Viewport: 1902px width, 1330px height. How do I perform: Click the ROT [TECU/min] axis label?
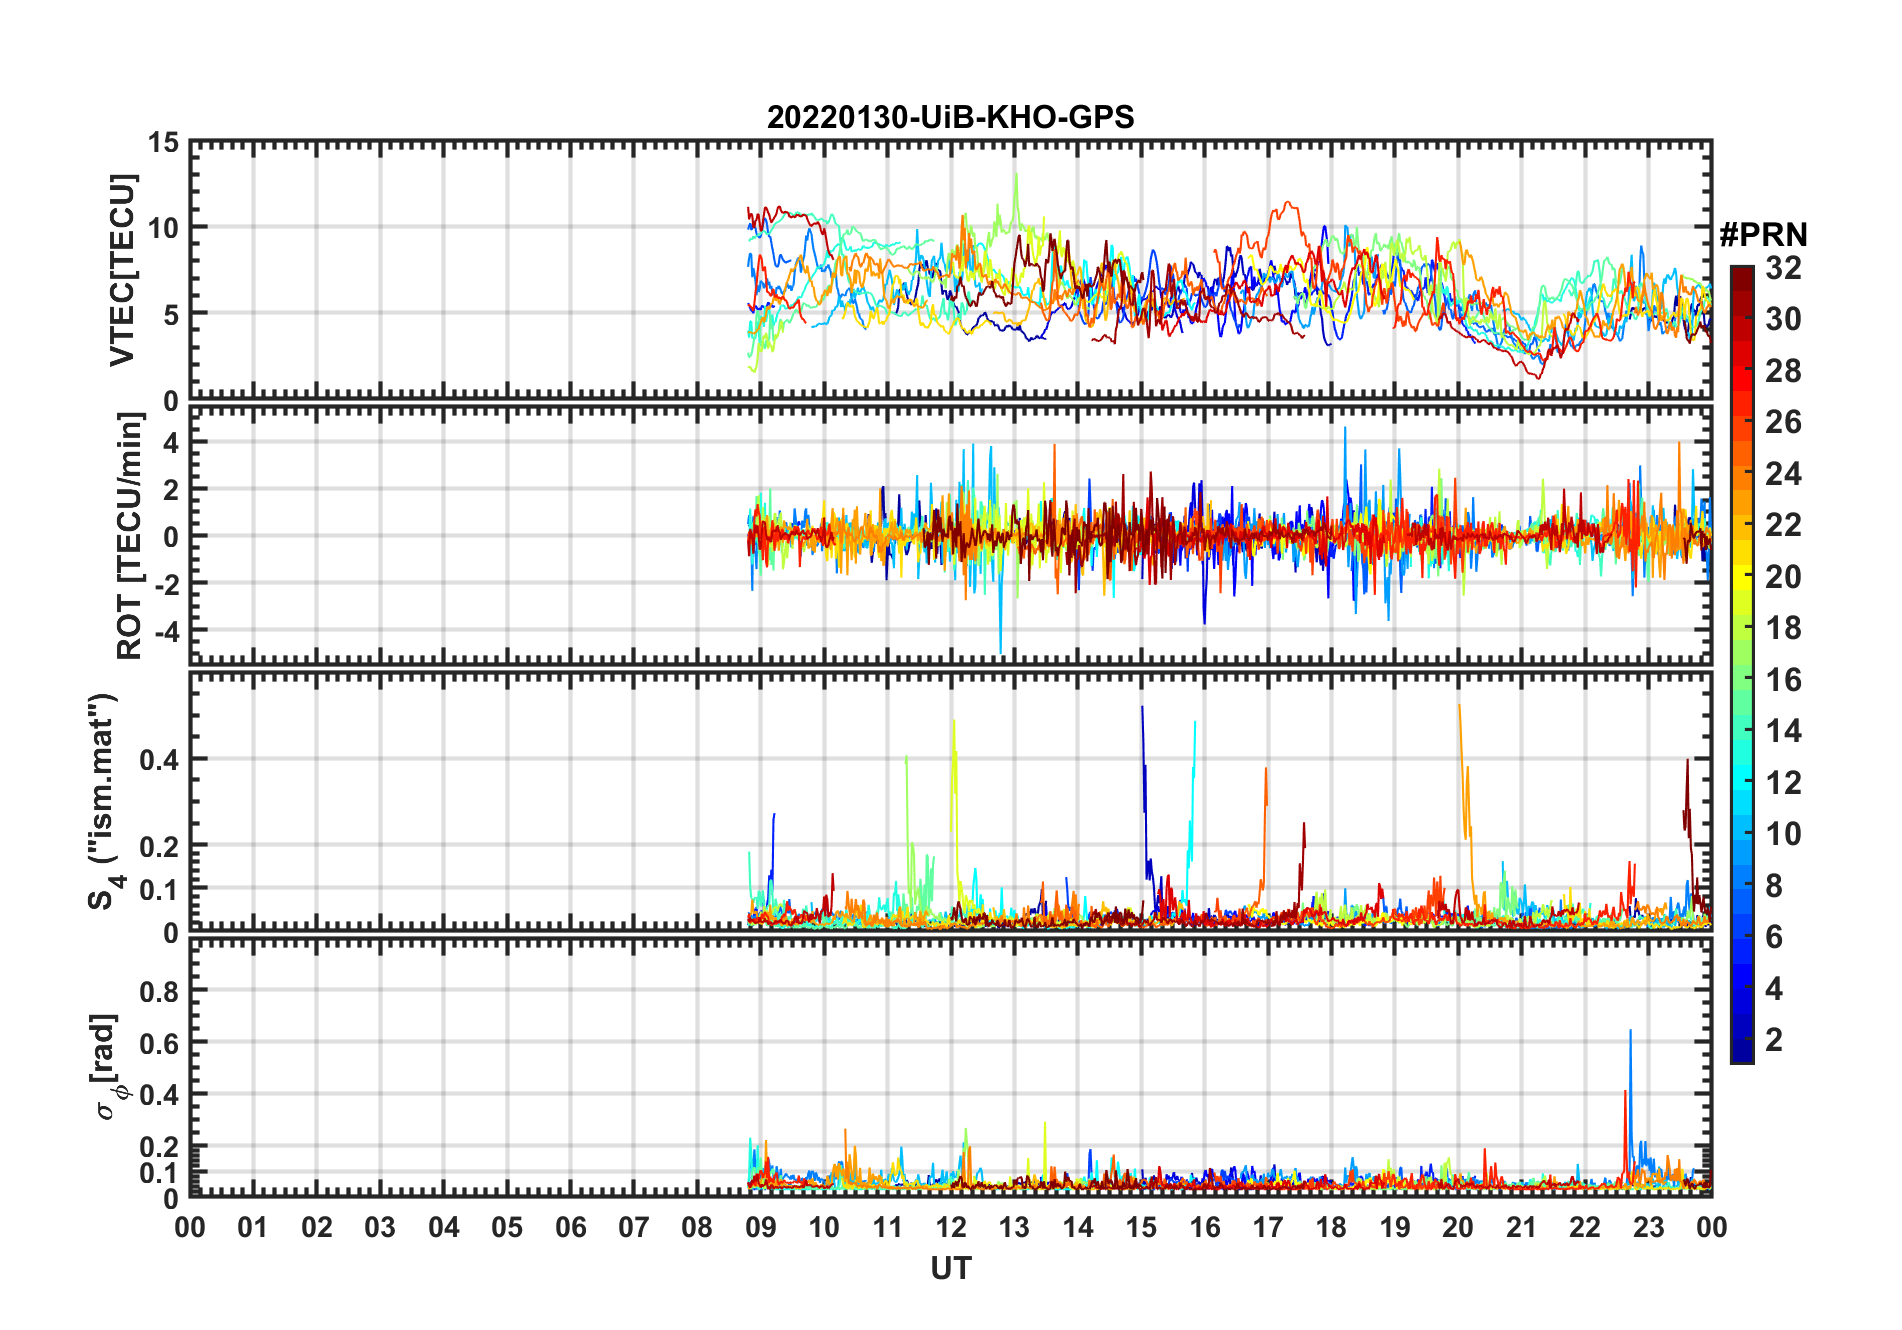pyautogui.click(x=129, y=536)
